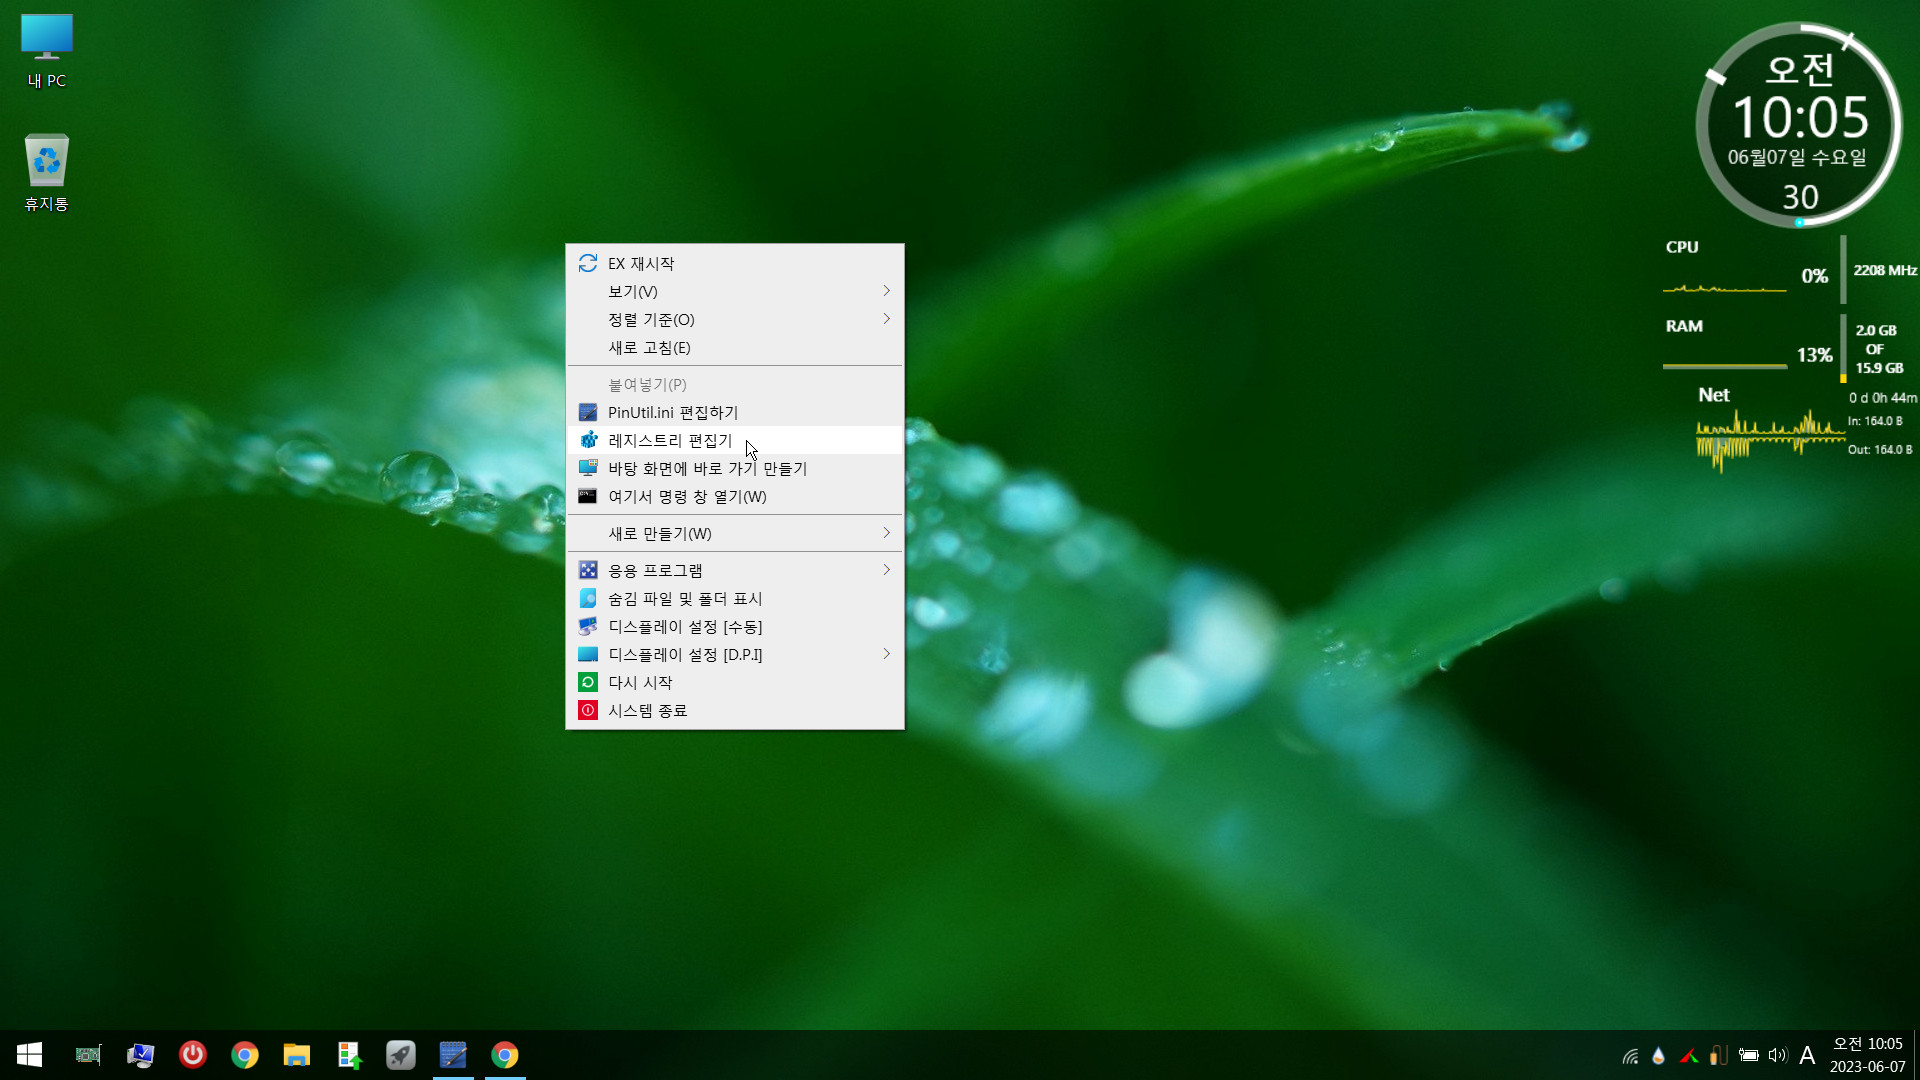The width and height of the screenshot is (1920, 1080).
Task: Select 여기서 명령 창 열기(W)
Action: coord(735,496)
